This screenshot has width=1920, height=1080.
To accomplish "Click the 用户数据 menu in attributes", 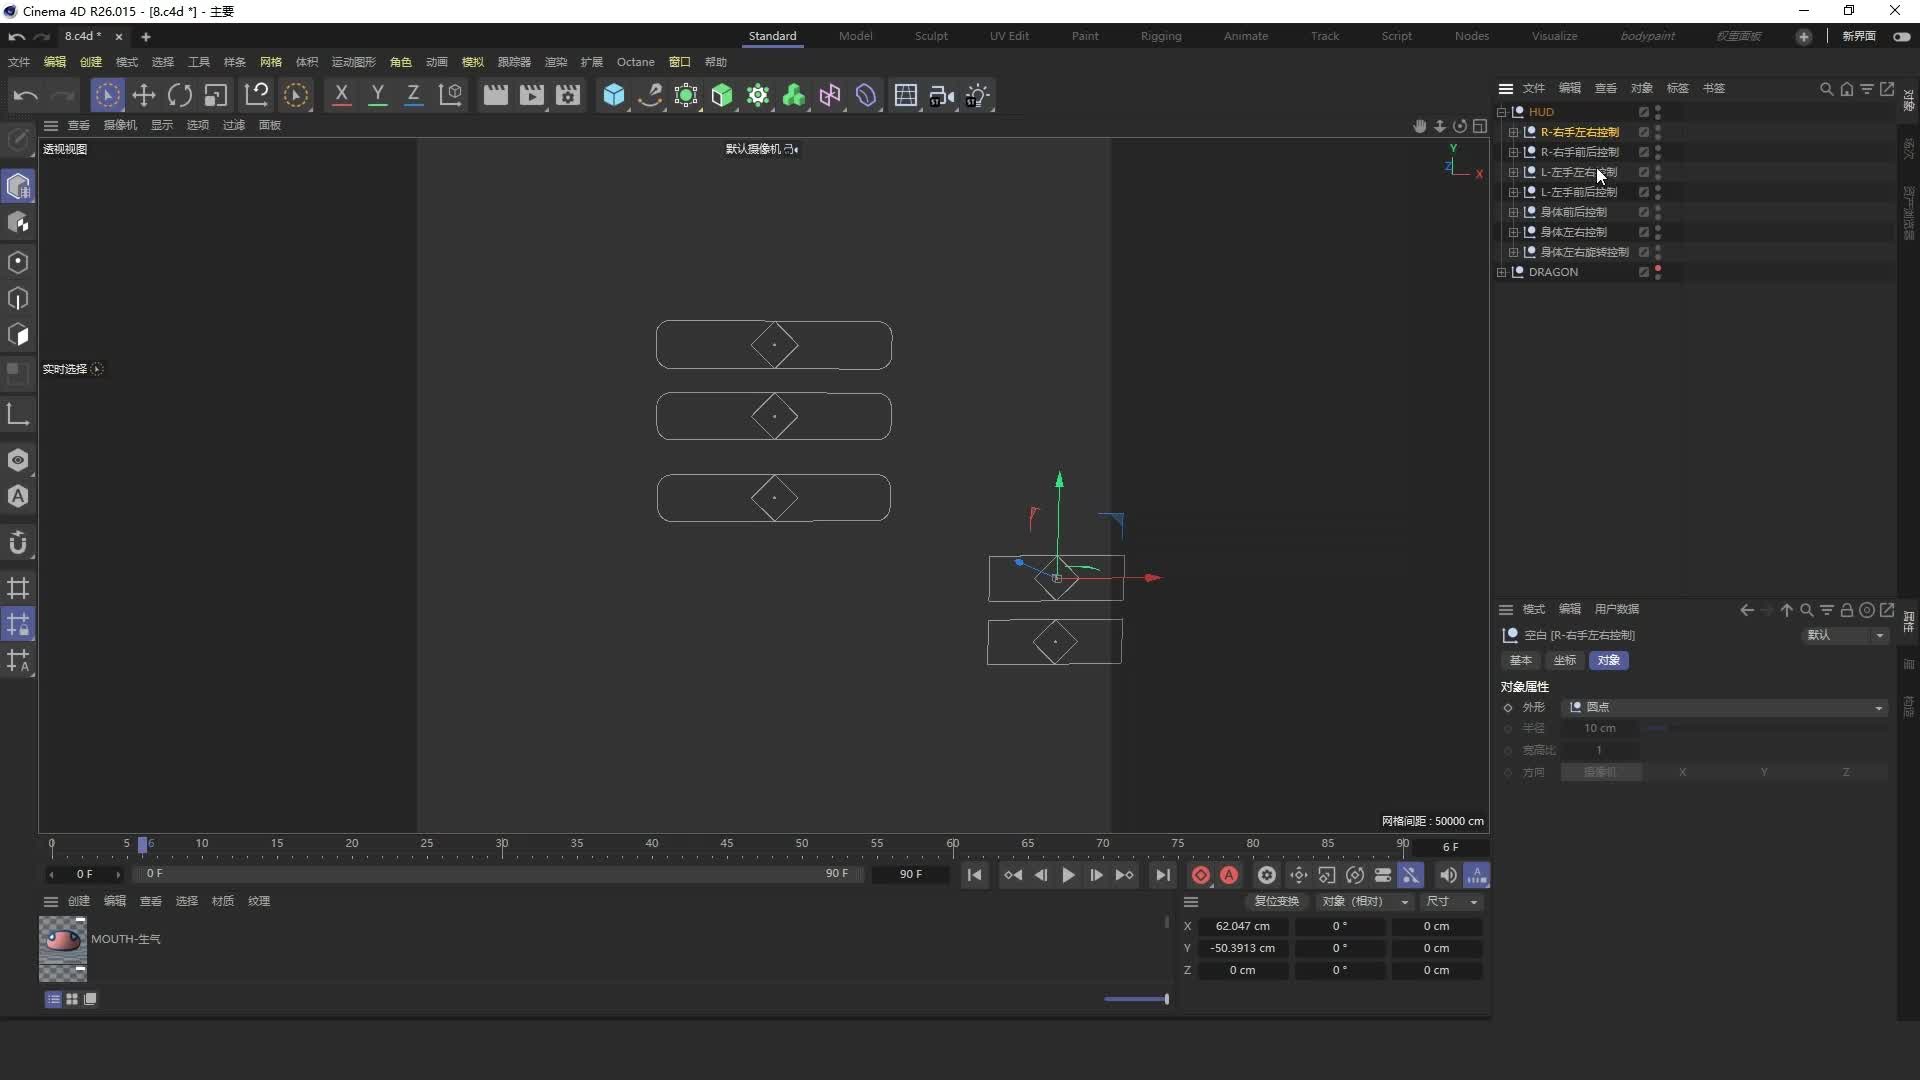I will tap(1617, 610).
